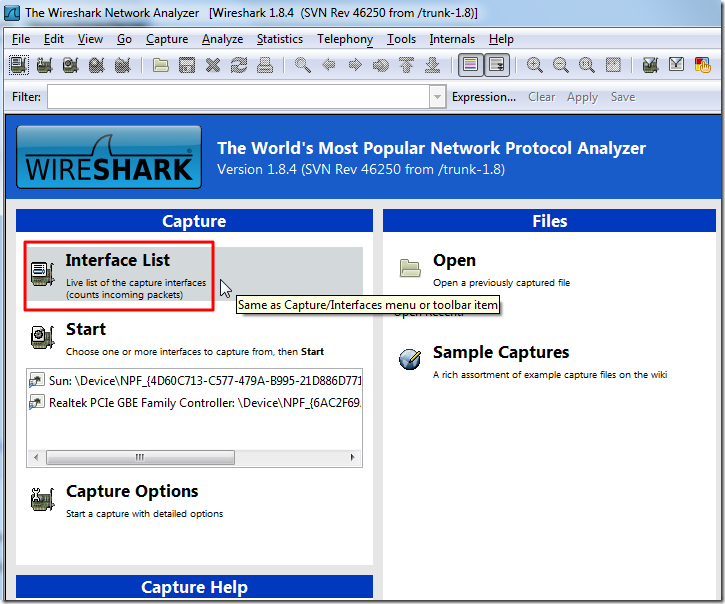Reset zoom to normal size icon
725x604 pixels.
(x=586, y=65)
